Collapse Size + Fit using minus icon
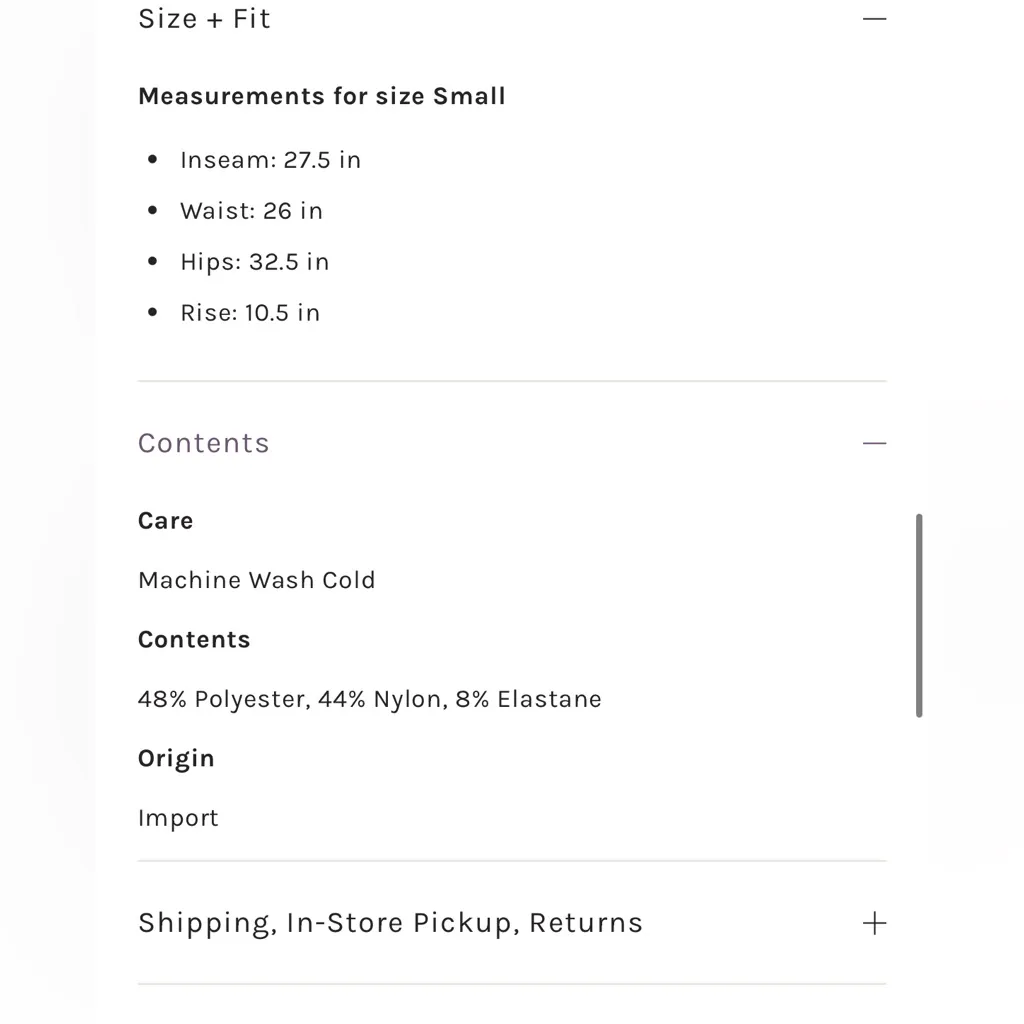Screen dimensions: 1024x1024 874,19
